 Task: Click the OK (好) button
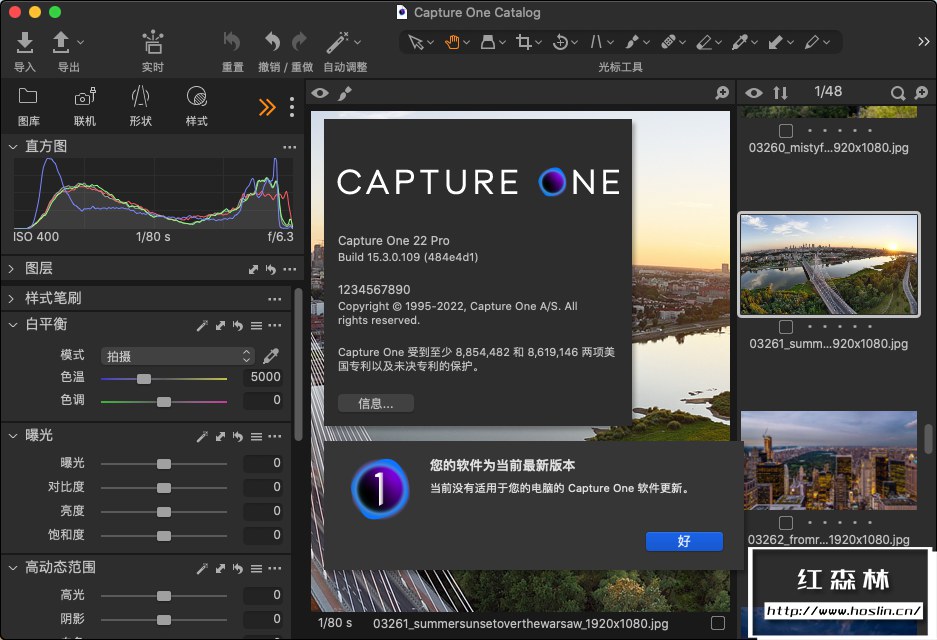tap(684, 541)
